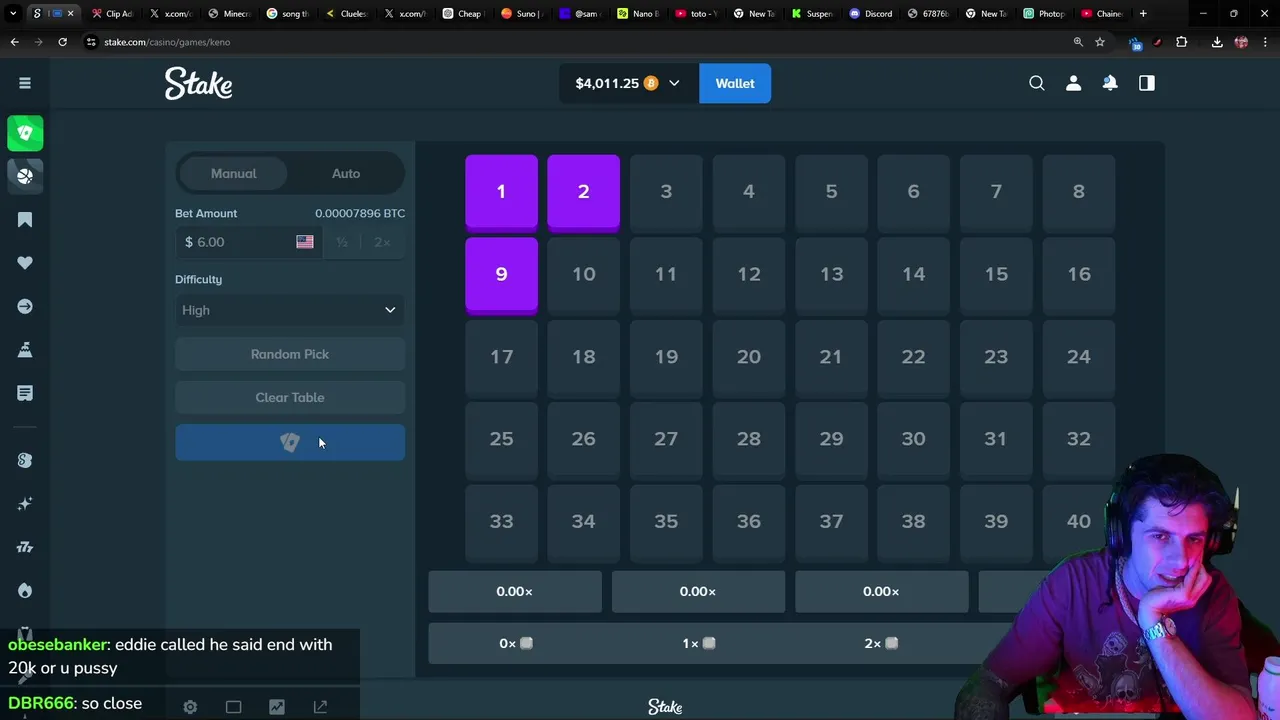Open the user profile icon
This screenshot has width=1280, height=720.
click(1073, 83)
